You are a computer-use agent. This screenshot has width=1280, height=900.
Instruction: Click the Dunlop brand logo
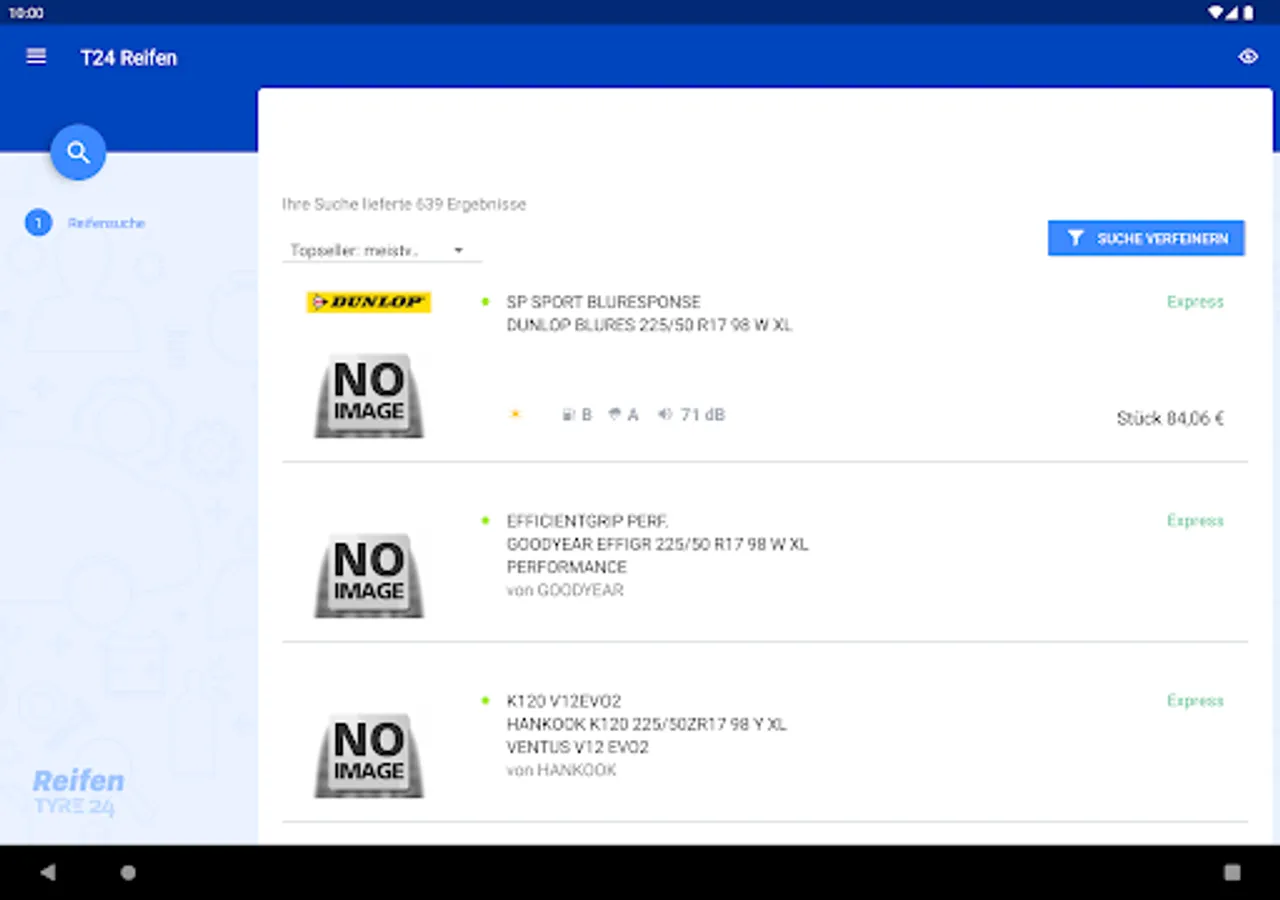369,302
